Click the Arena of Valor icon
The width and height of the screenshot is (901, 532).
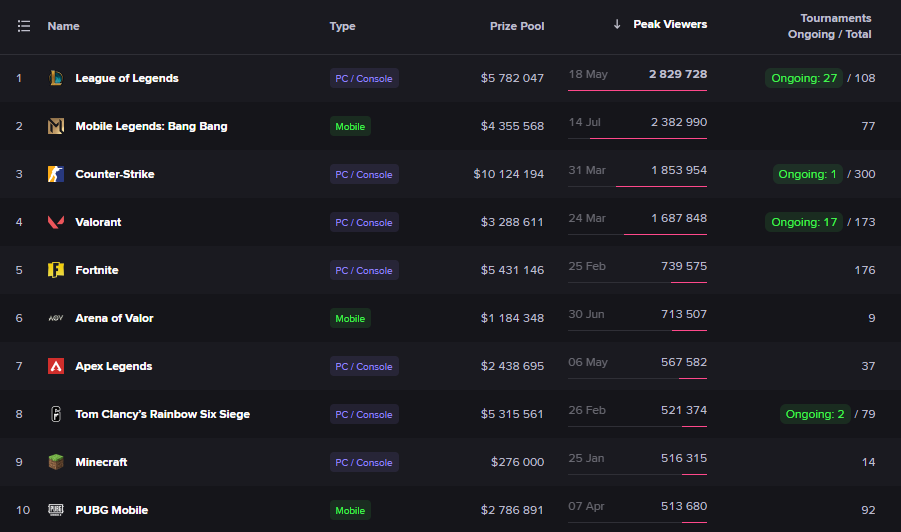pyautogui.click(x=56, y=318)
